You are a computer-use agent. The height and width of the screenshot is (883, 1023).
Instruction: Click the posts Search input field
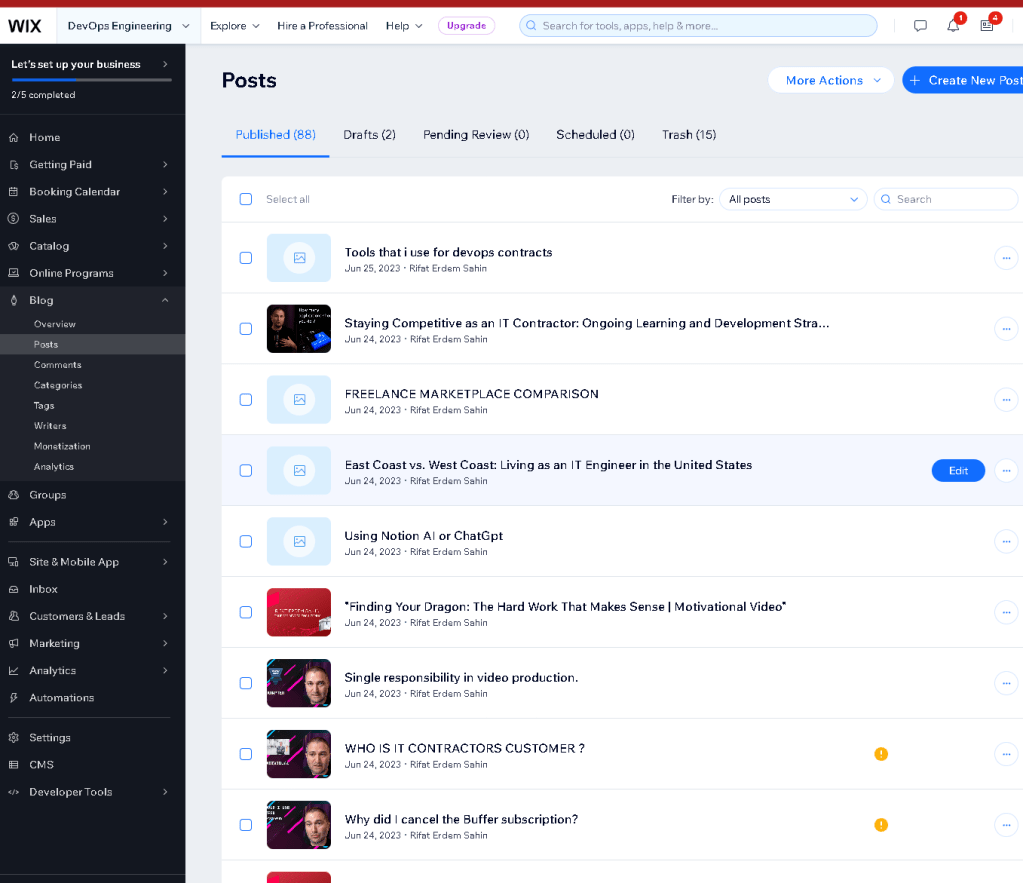[x=946, y=199]
